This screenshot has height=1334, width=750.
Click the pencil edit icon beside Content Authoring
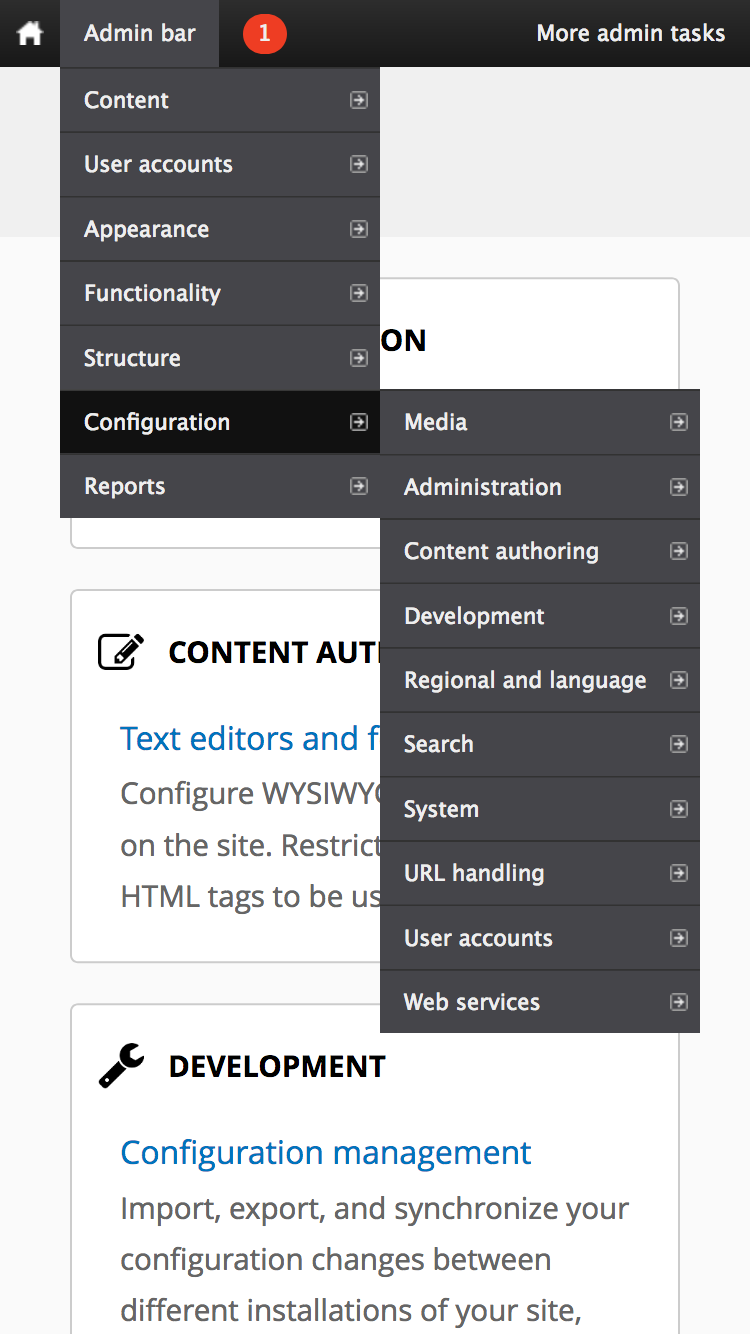tap(121, 652)
